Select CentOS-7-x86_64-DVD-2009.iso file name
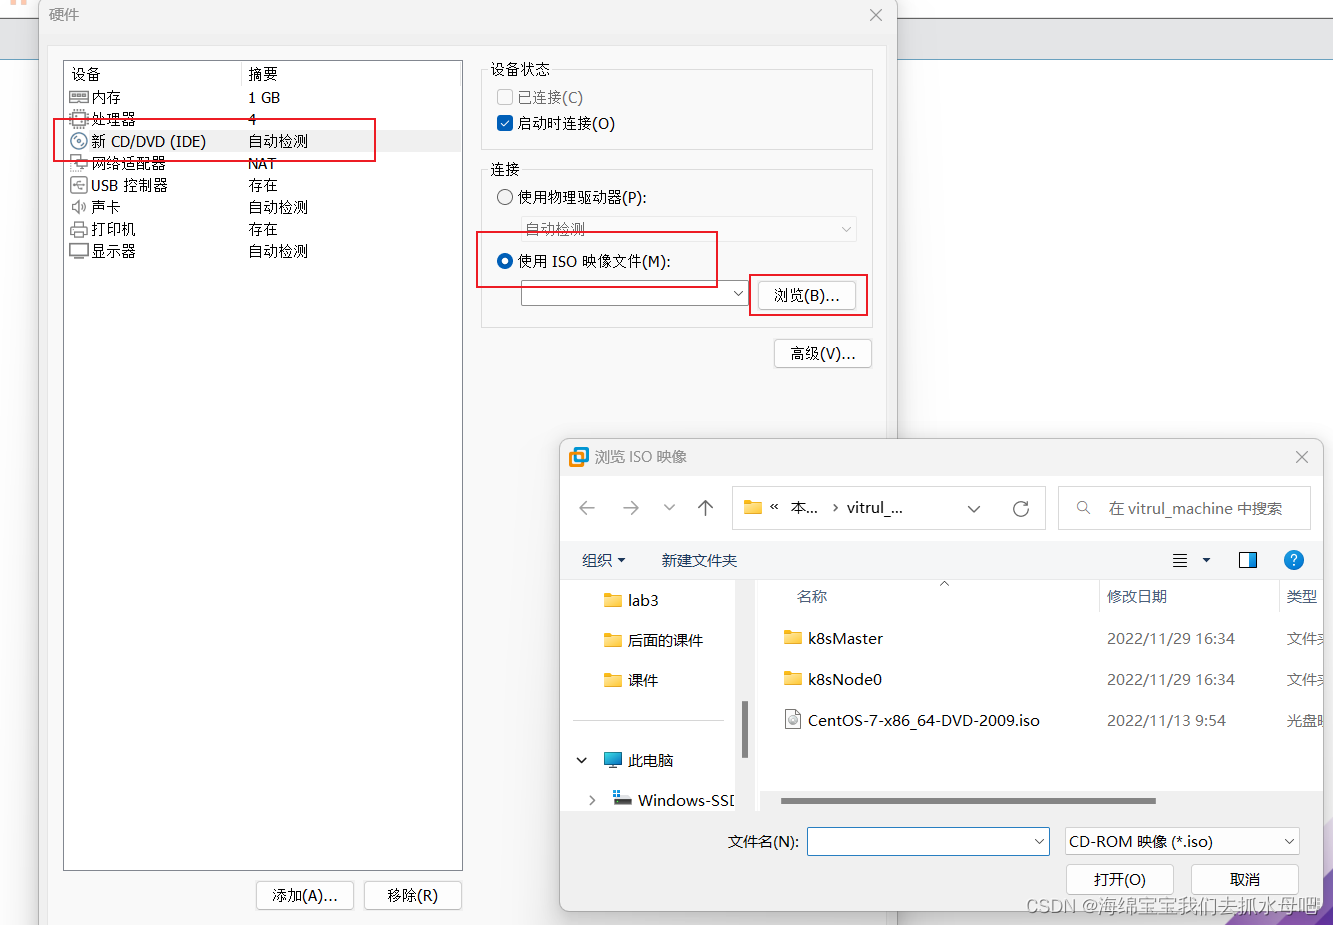 (924, 720)
